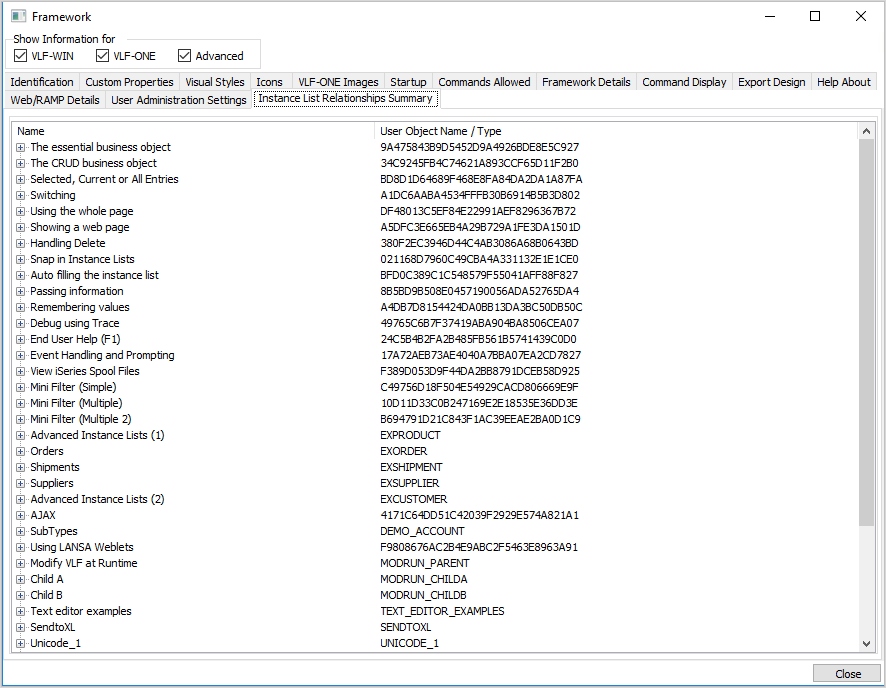Click the EXPRODUCT object name
This screenshot has width=886, height=688.
(410, 436)
